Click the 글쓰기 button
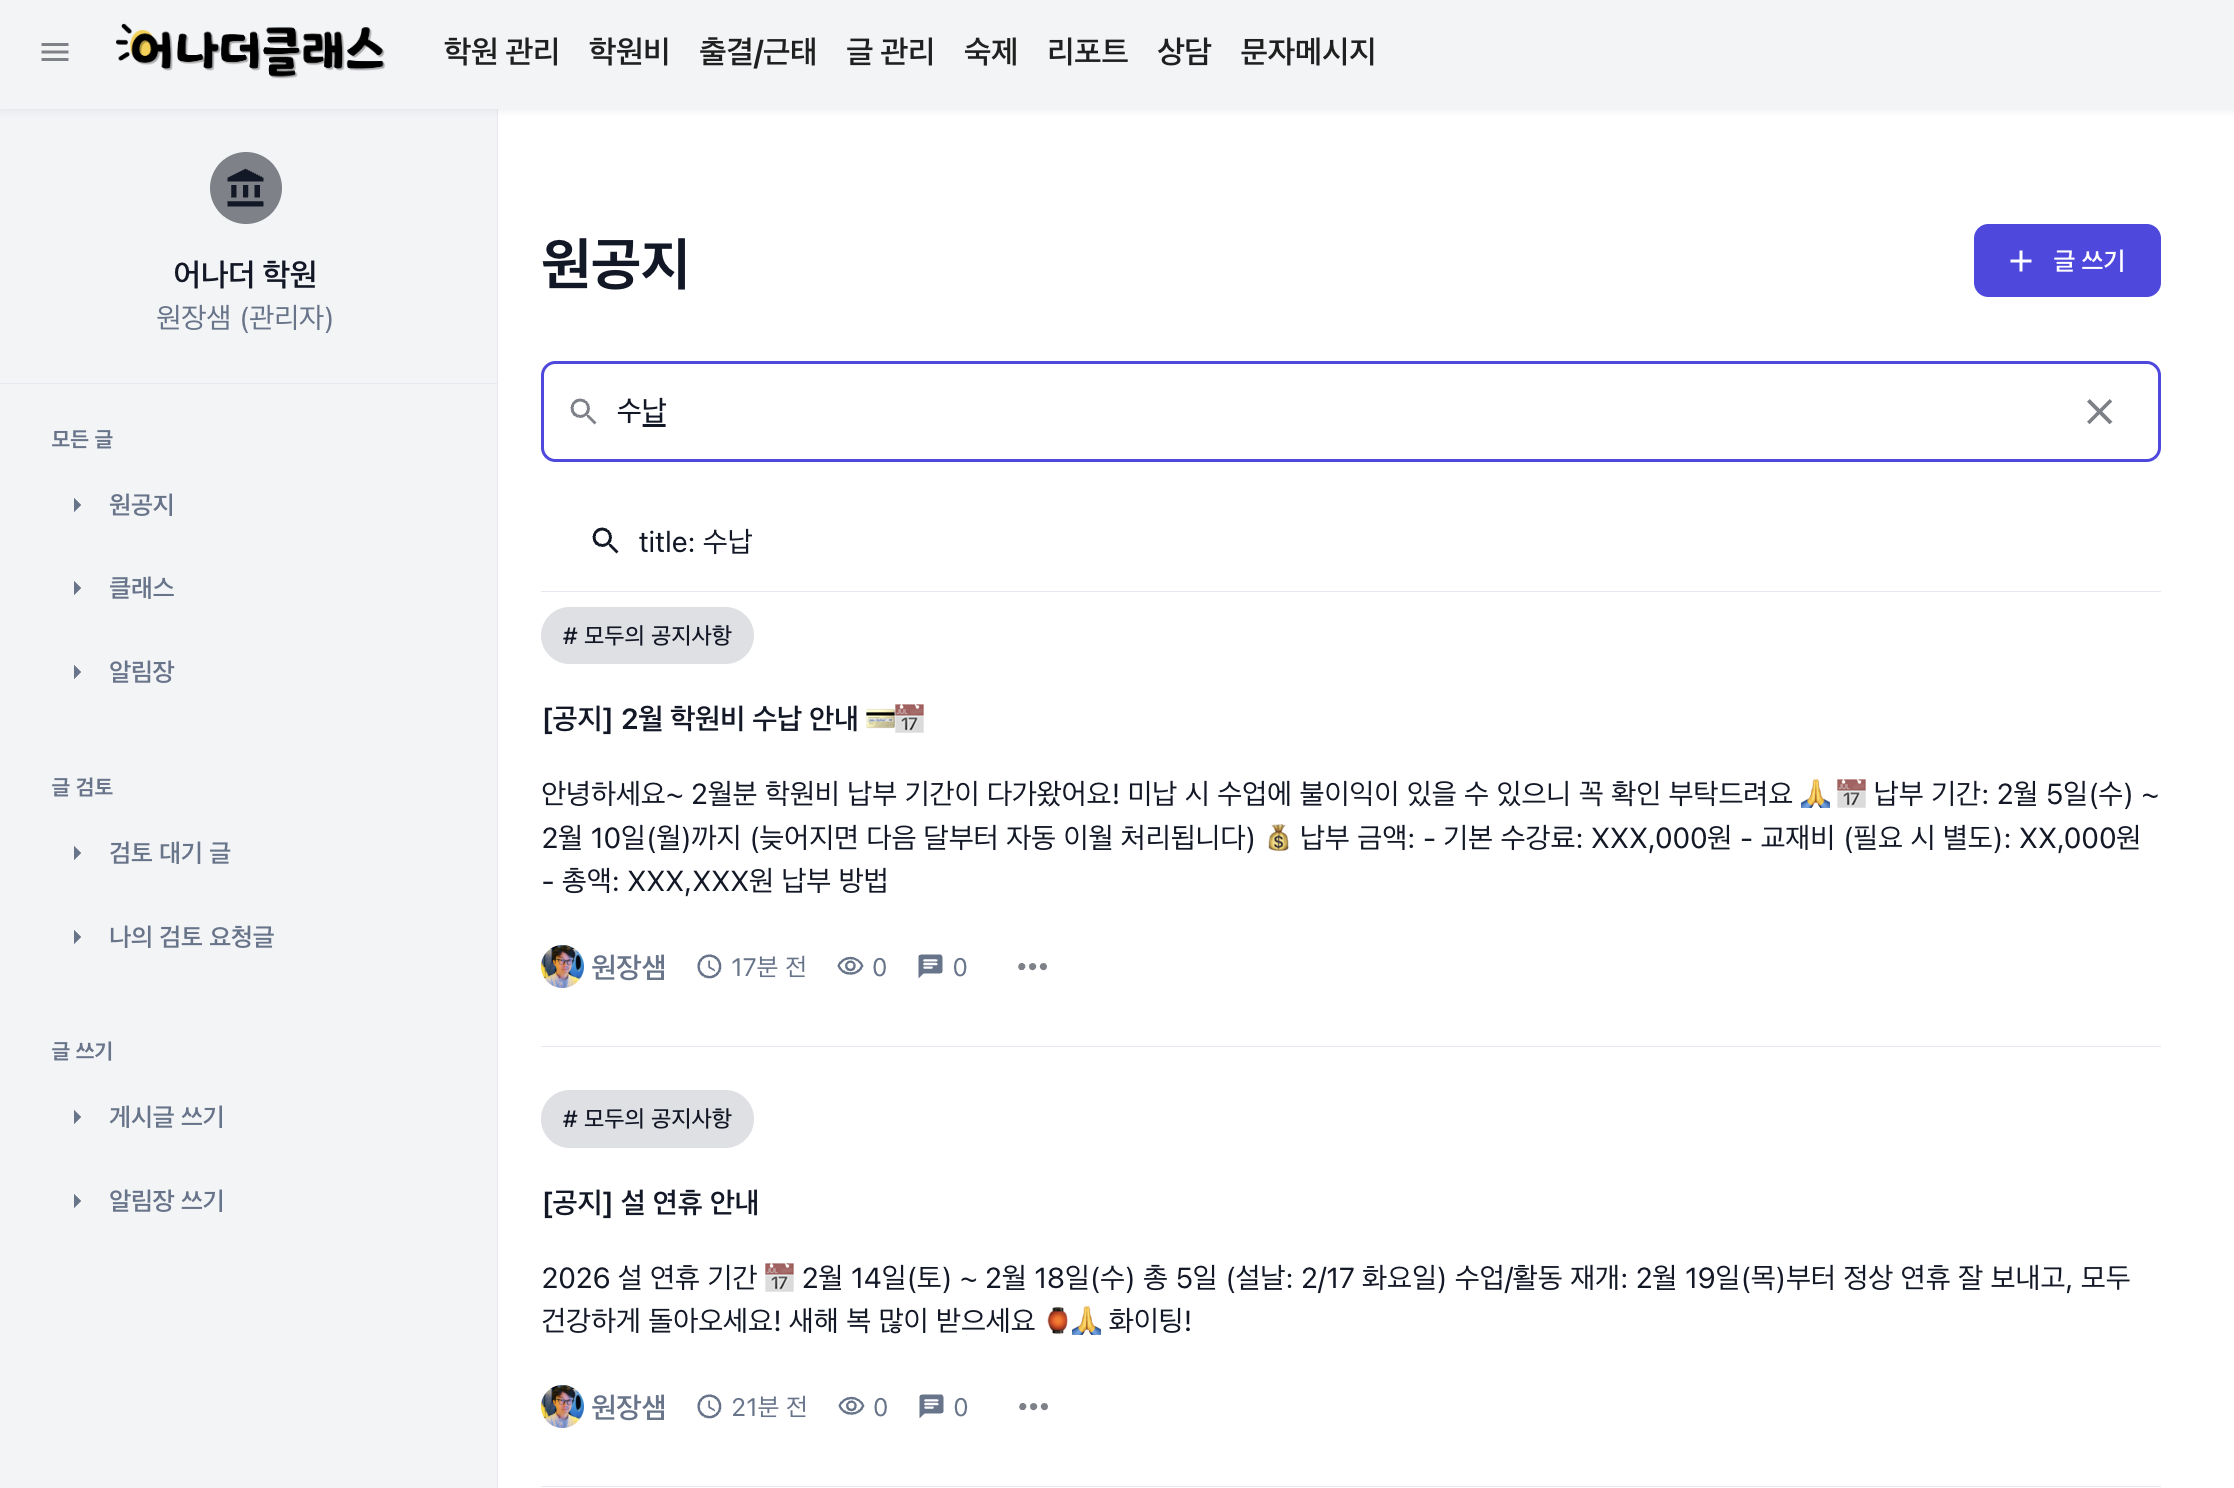 click(x=2066, y=261)
